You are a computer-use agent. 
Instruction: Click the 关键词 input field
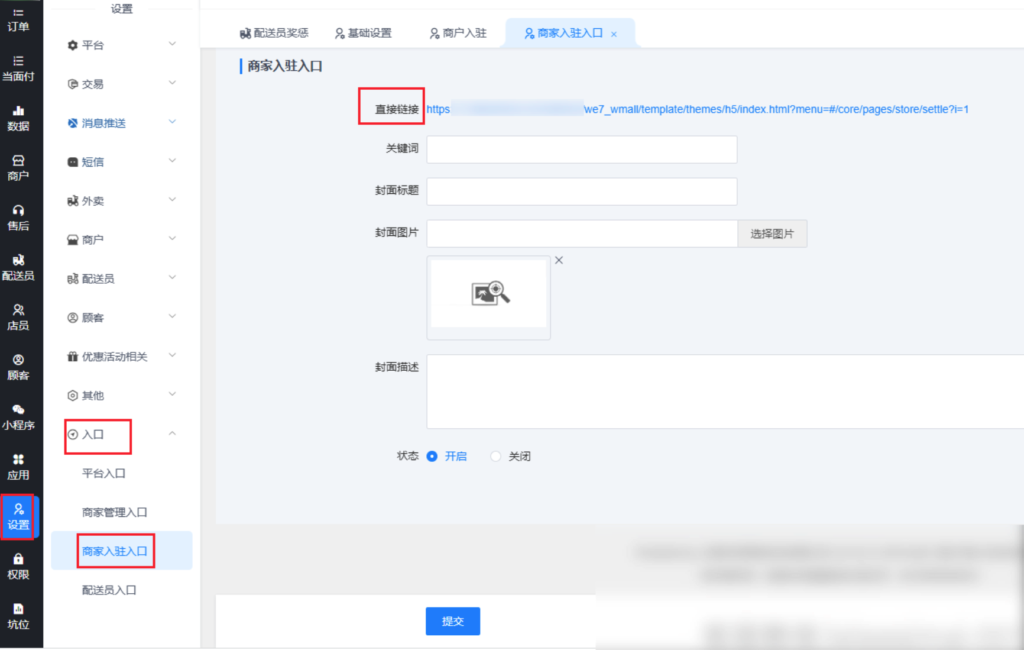point(581,150)
